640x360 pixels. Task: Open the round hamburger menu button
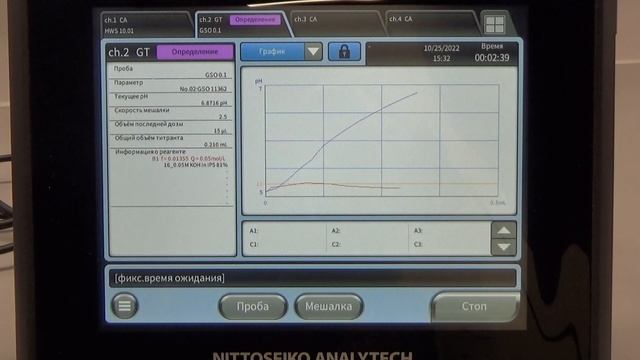[124, 305]
